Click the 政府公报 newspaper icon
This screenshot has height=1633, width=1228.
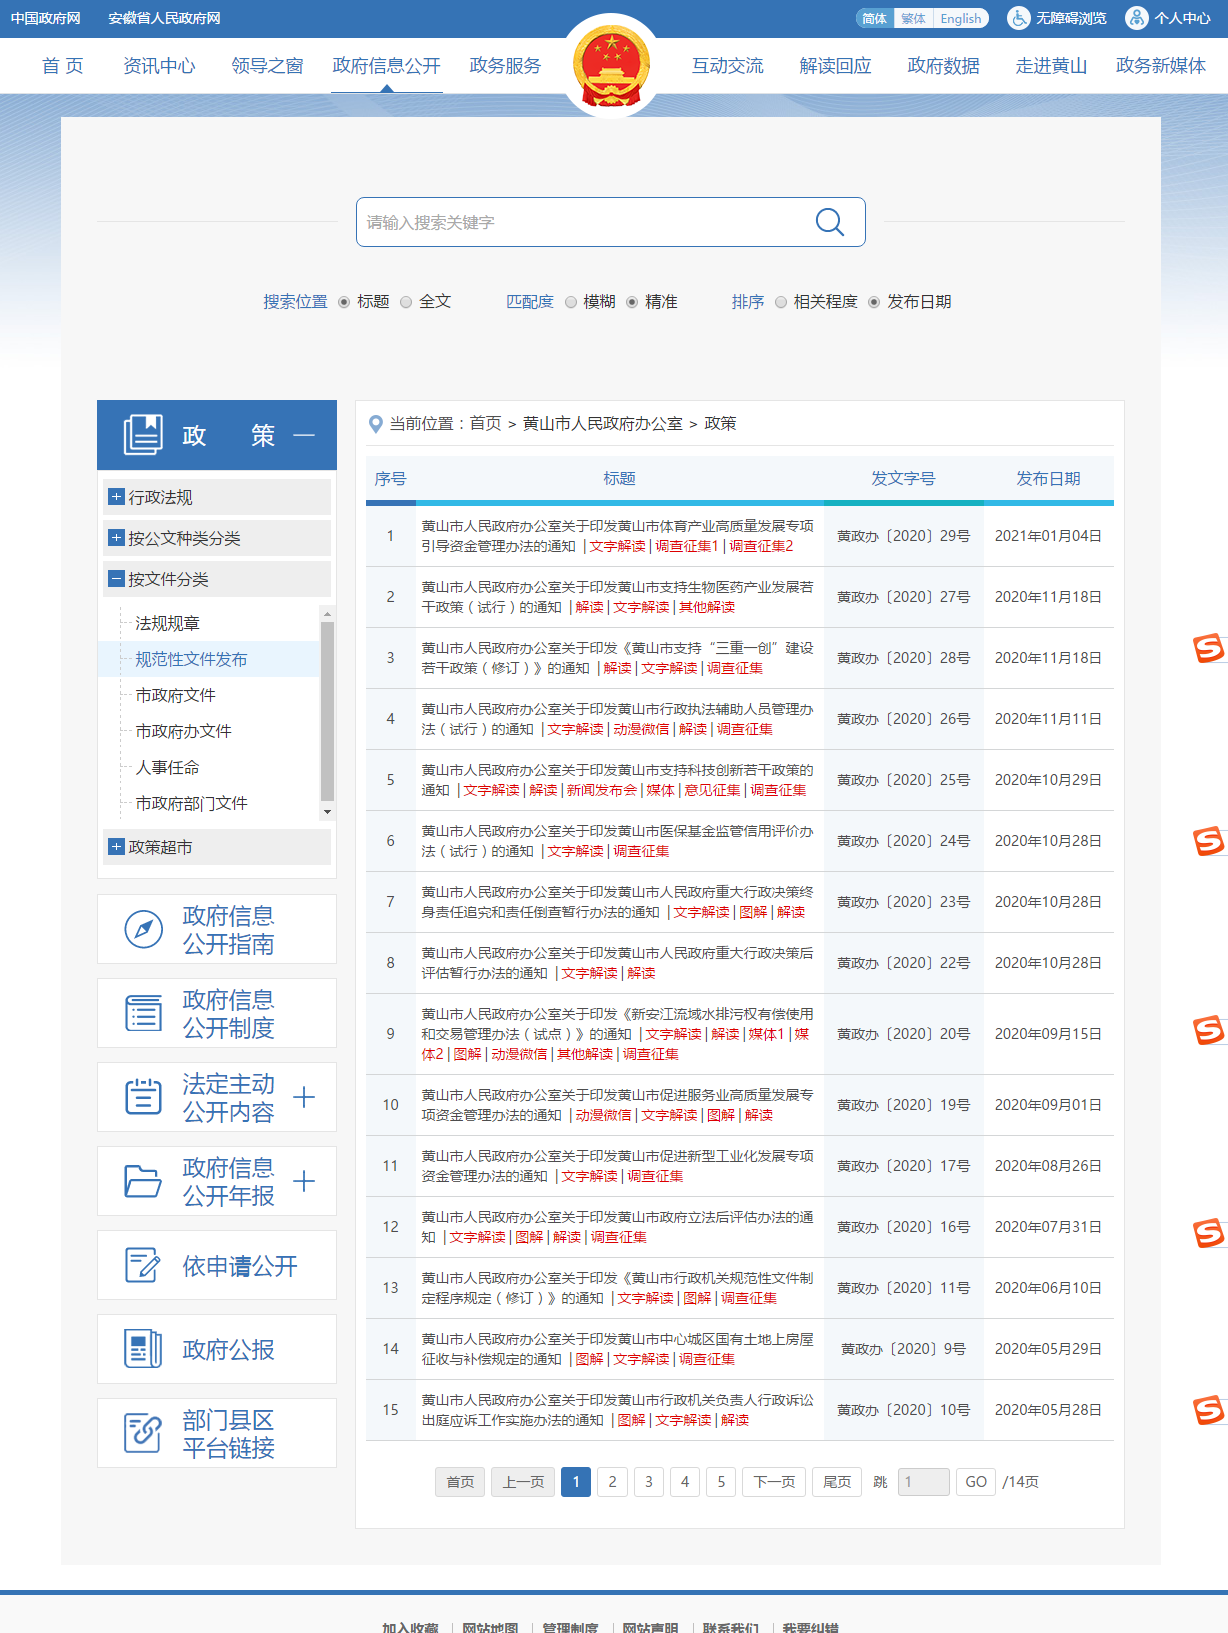tap(143, 1349)
